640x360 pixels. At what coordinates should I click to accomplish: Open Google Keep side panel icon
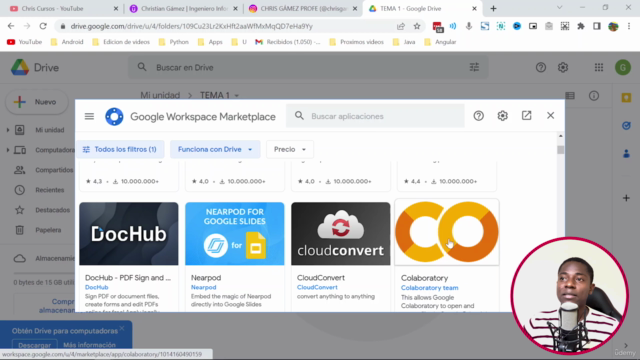626,98
